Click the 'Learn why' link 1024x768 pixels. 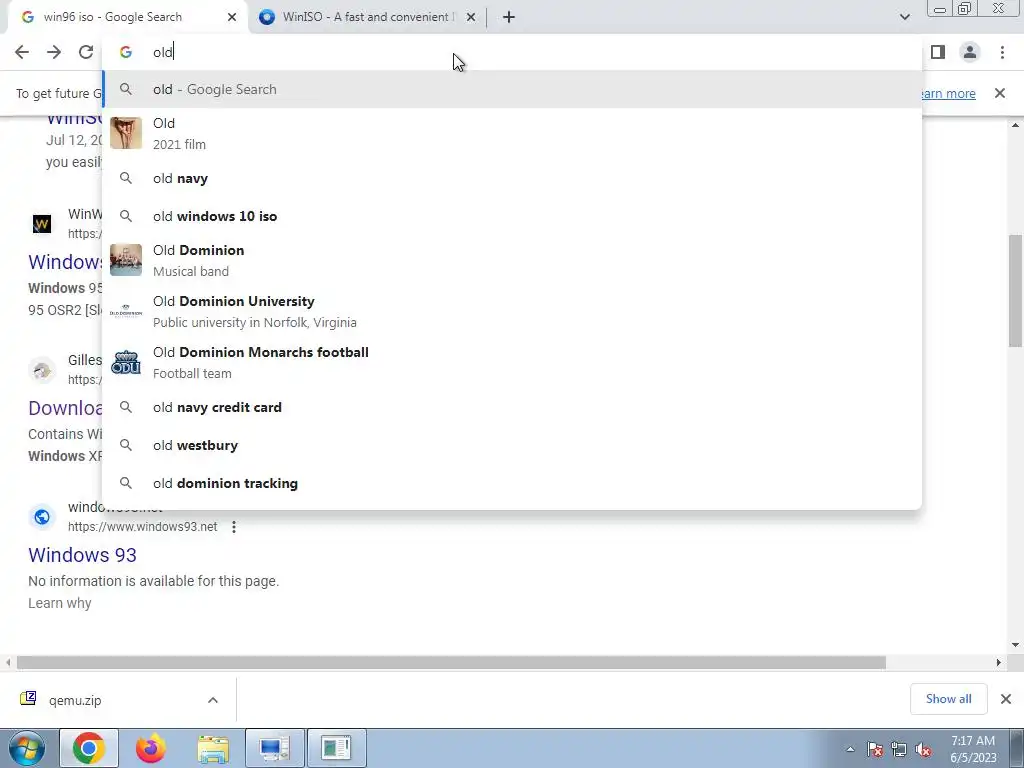click(59, 603)
